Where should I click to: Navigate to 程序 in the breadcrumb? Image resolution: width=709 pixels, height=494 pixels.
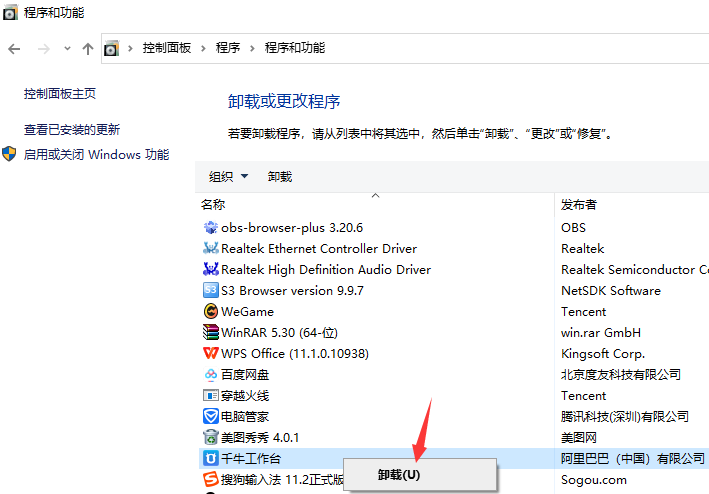tap(228, 48)
